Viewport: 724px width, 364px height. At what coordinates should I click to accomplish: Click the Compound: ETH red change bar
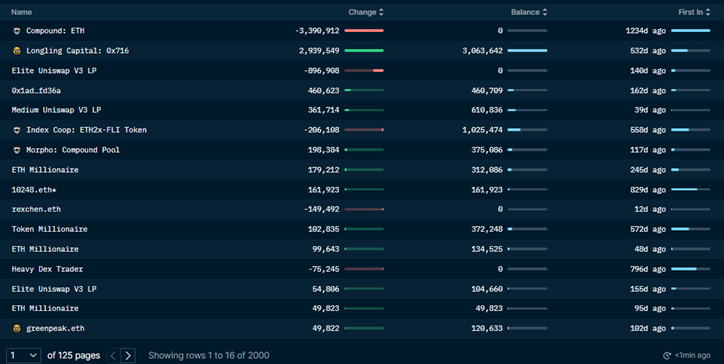click(364, 31)
